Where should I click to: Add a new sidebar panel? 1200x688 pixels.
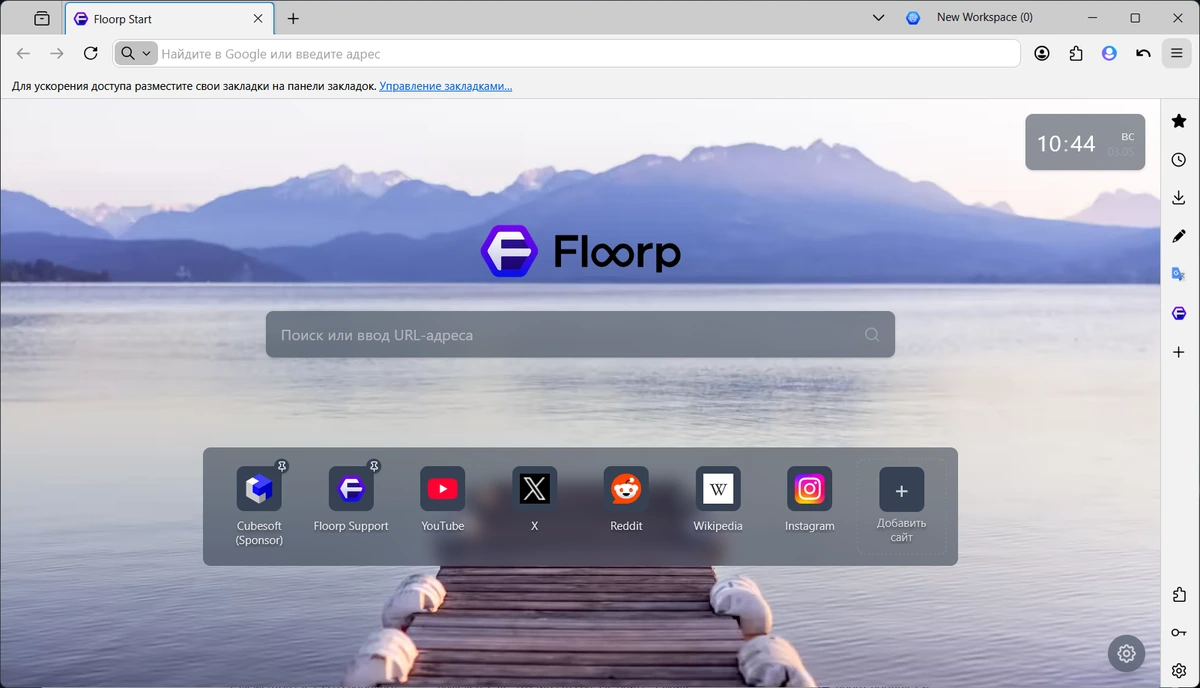[1179, 352]
